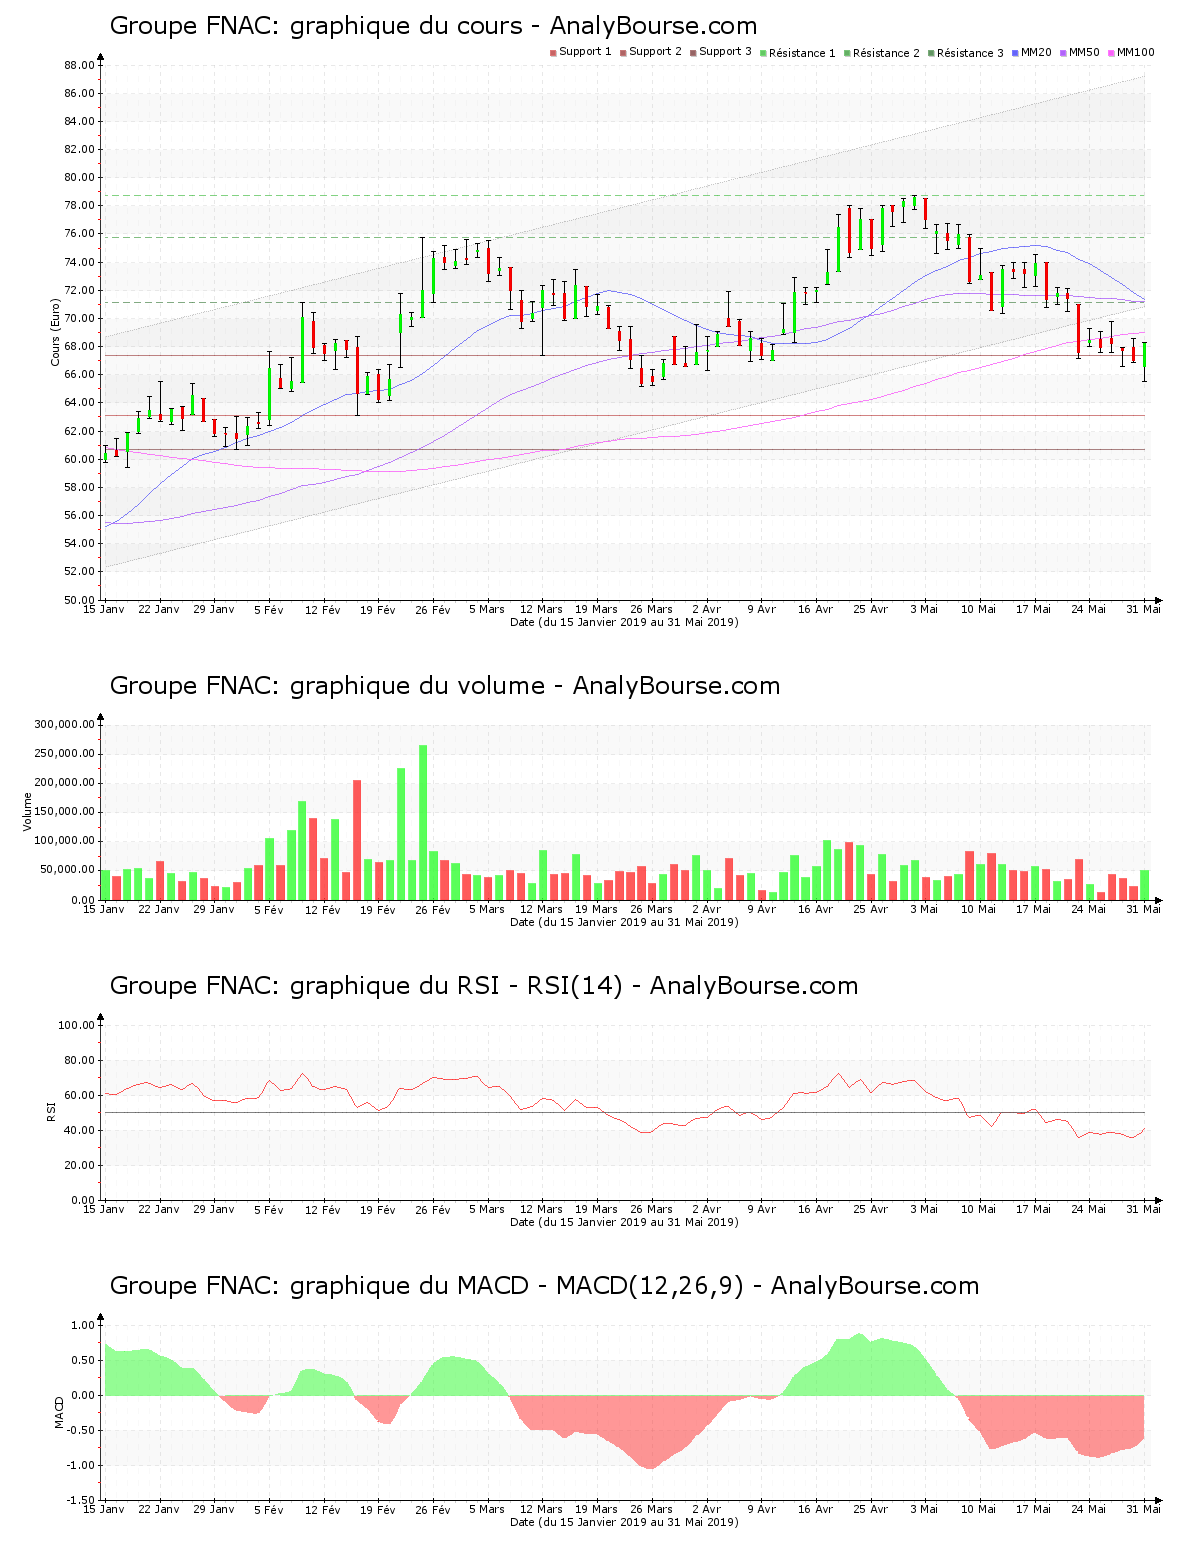Select the Résistance 1 legend label
The image size is (1200, 1550).
[802, 53]
